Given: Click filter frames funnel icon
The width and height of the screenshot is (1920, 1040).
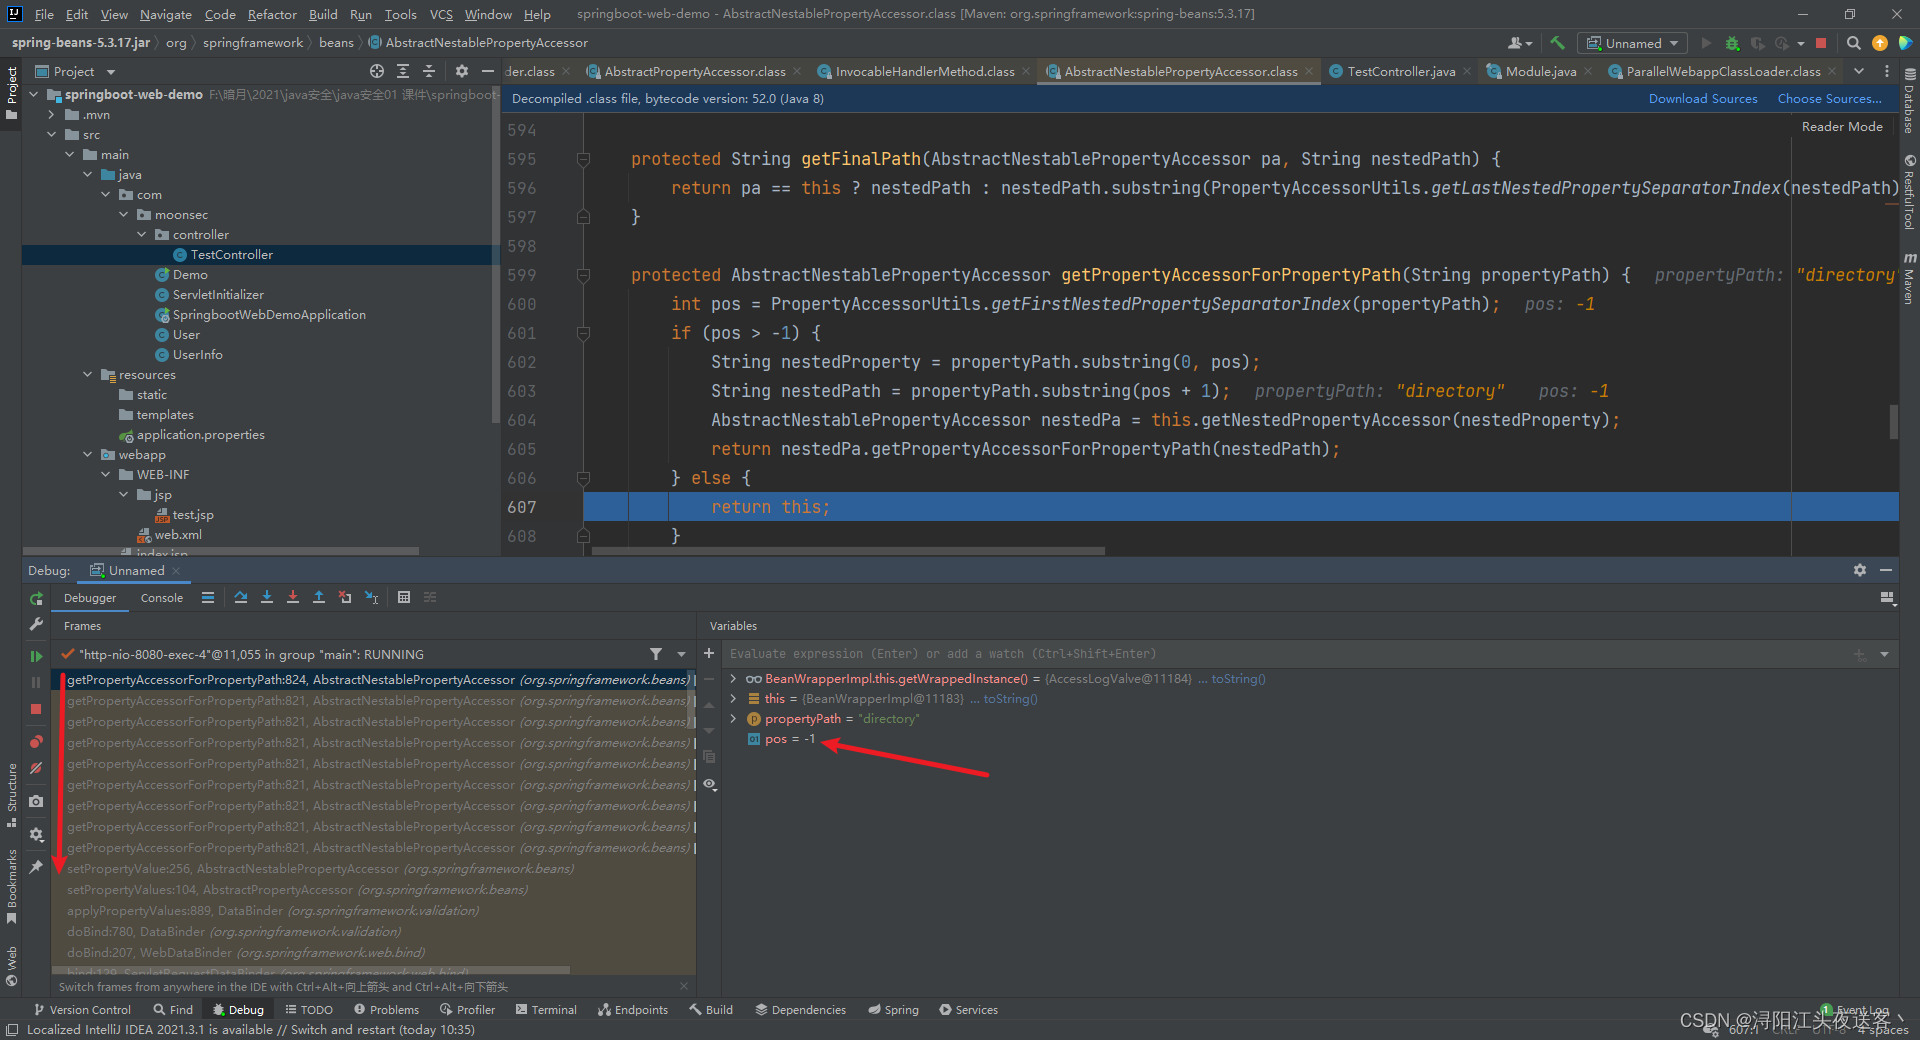Looking at the screenshot, I should [656, 654].
